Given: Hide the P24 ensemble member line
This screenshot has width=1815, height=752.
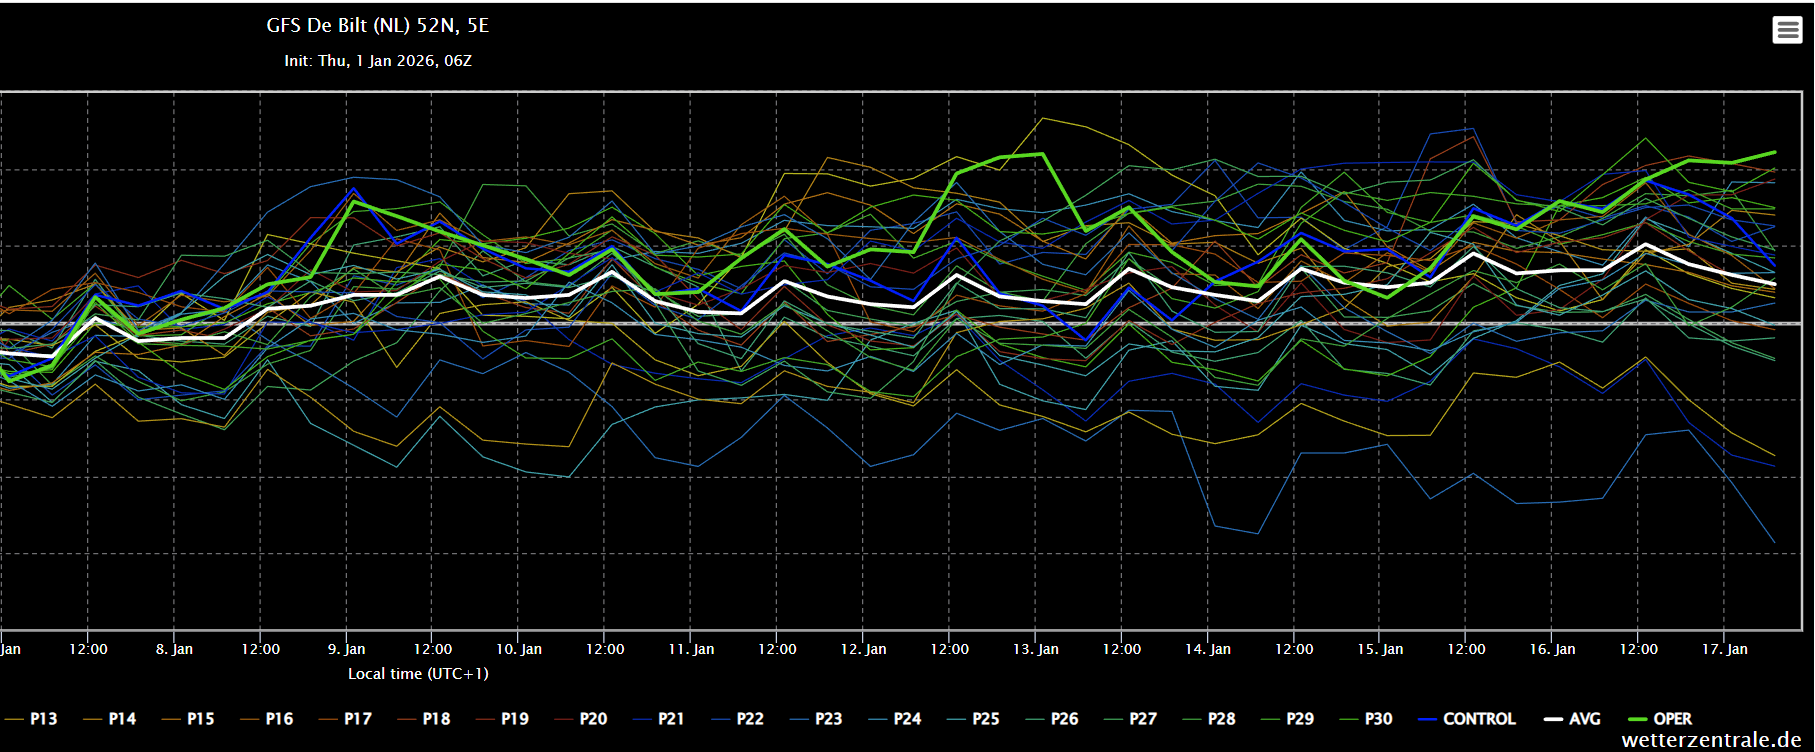Looking at the screenshot, I should coord(895,719).
